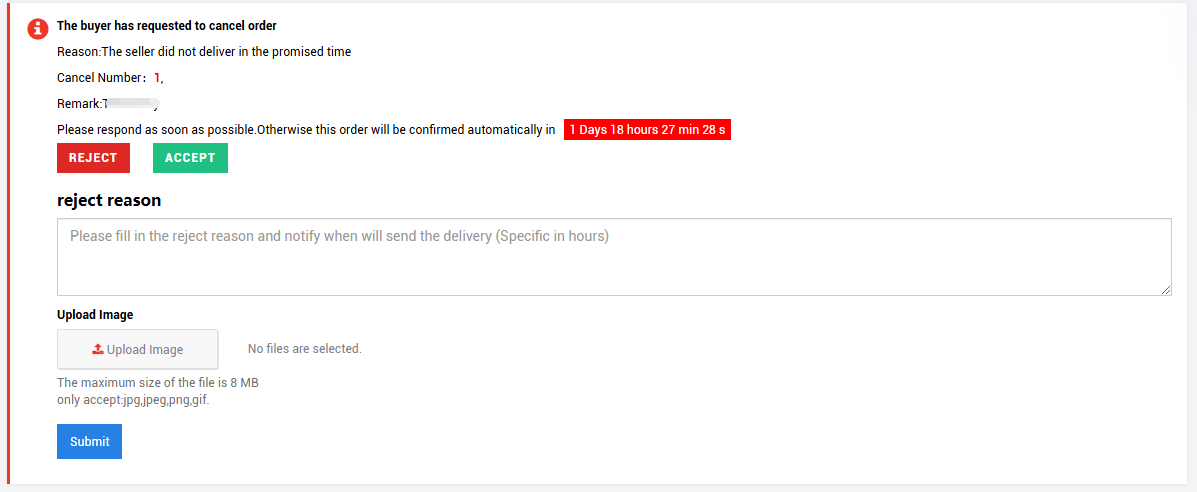Click the upload arrow icon
Viewport: 1197px width, 492px height.
click(98, 349)
